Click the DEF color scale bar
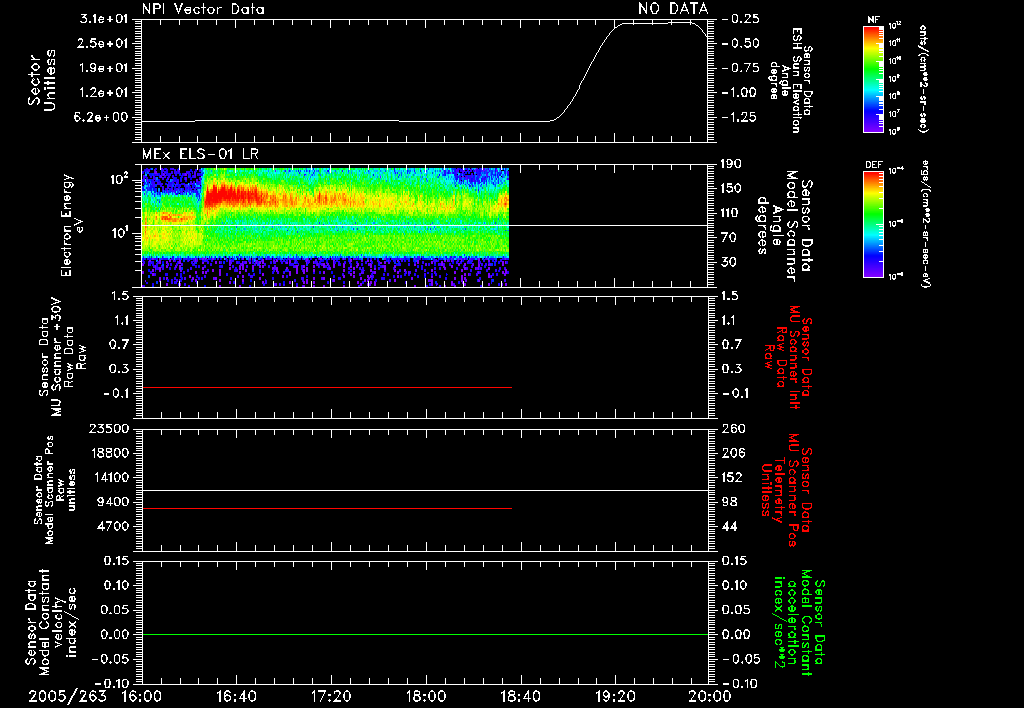The image size is (1024, 708). pos(874,224)
